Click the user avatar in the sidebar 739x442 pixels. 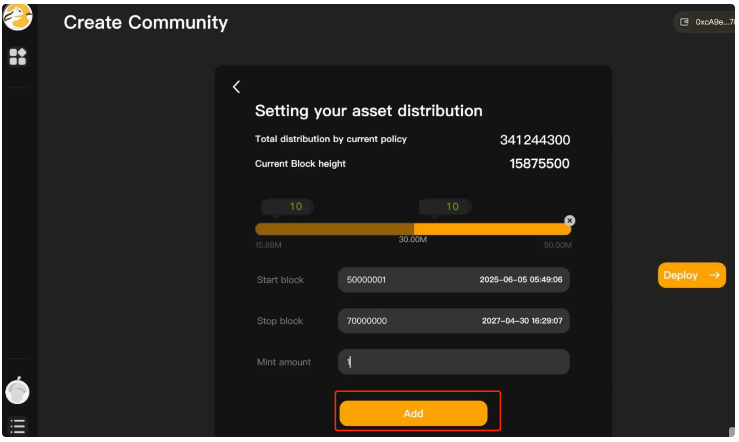[x=17, y=391]
